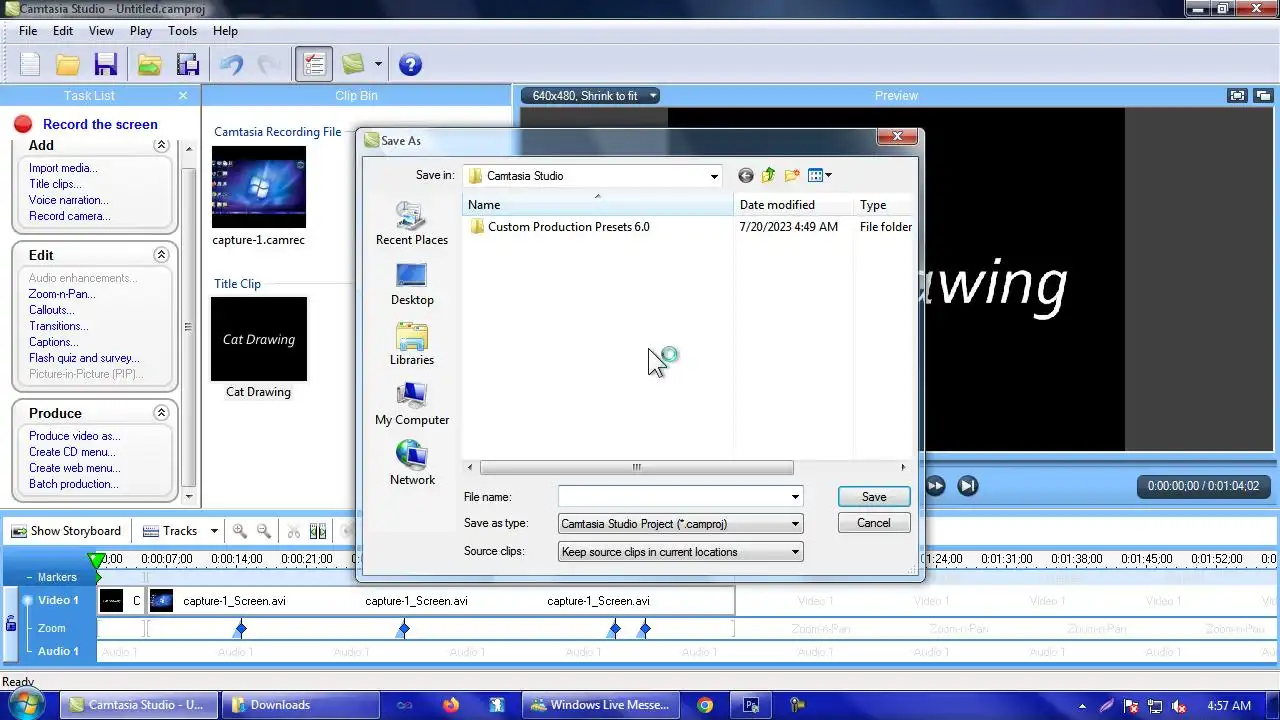The image size is (1280, 720).
Task: Click the timeline zoom in magnifier icon
Action: (x=240, y=531)
